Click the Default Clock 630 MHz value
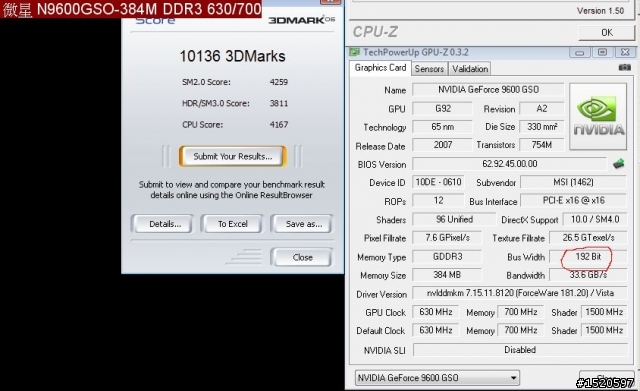640x391 pixels. pos(436,330)
